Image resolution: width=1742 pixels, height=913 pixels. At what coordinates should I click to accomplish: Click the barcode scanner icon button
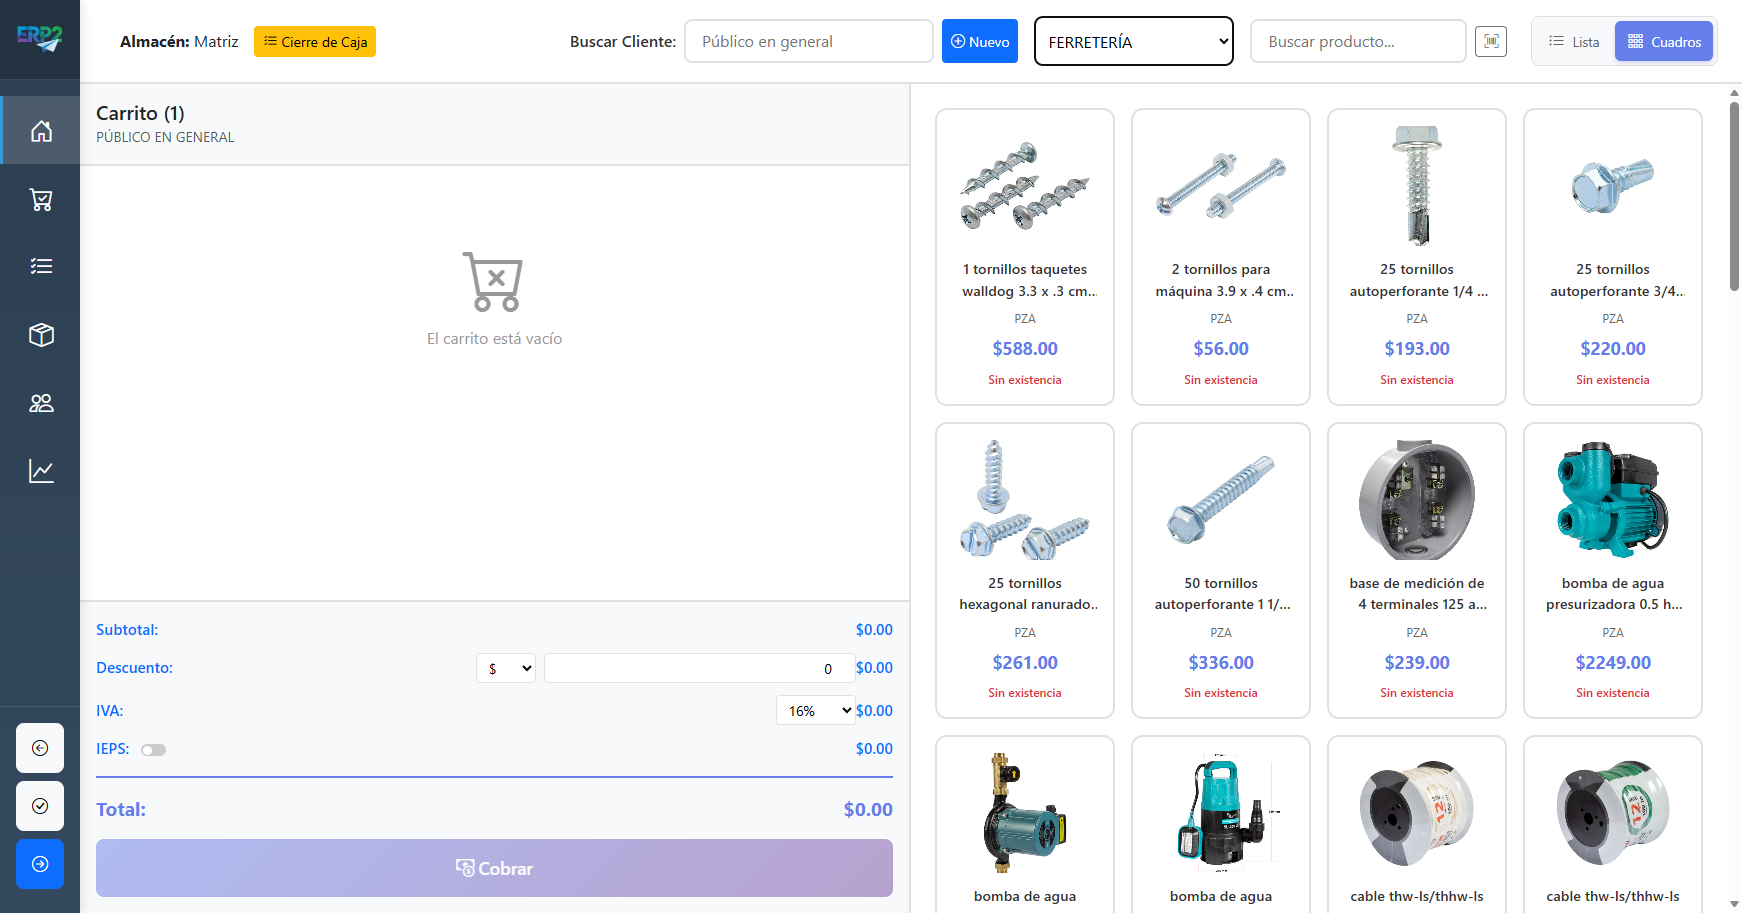coord(1490,42)
